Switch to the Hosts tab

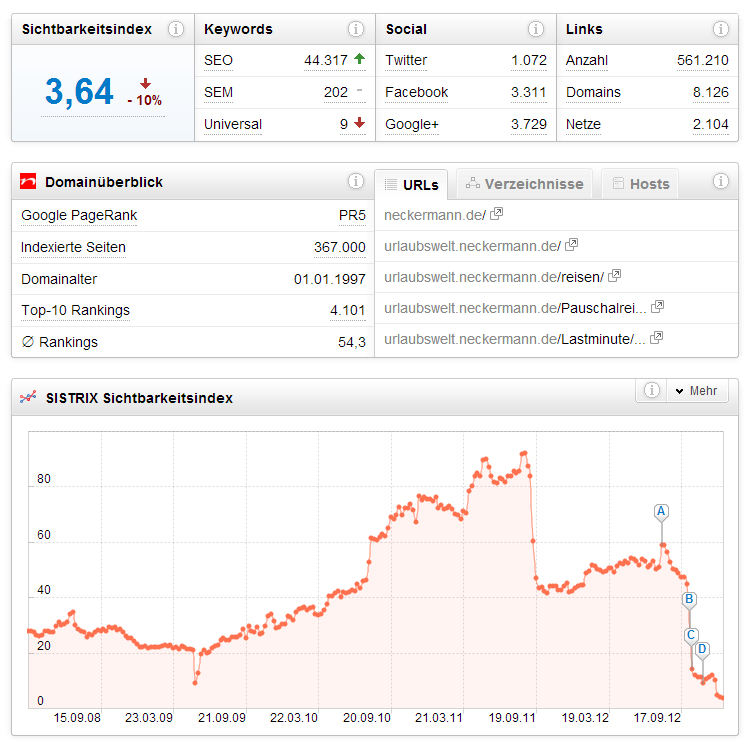tap(640, 184)
